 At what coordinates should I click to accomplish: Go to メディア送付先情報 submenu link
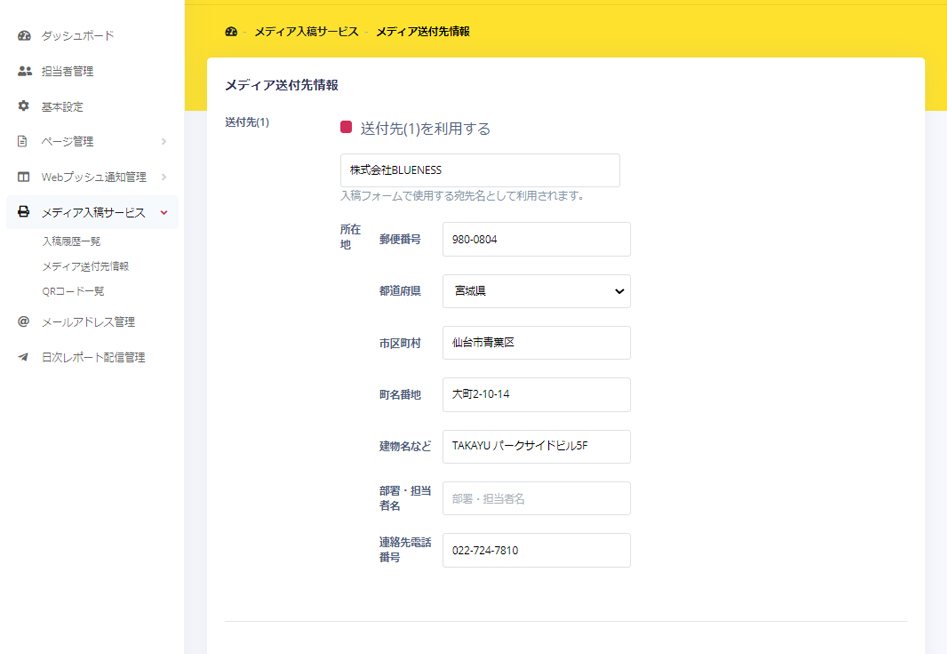85,266
